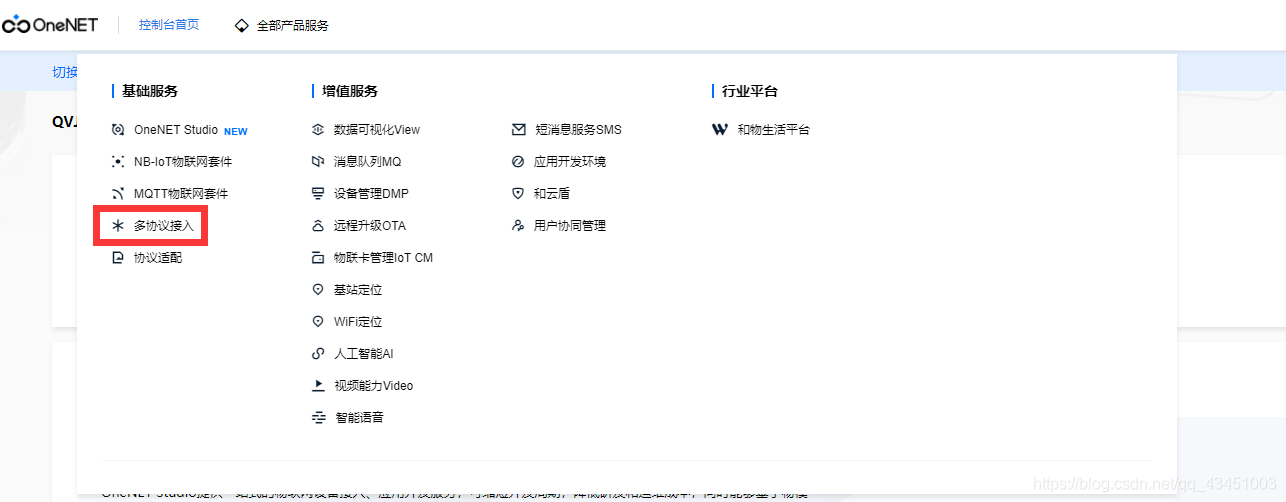Open 应用开发环境
This screenshot has width=1286, height=502.
coord(570,162)
